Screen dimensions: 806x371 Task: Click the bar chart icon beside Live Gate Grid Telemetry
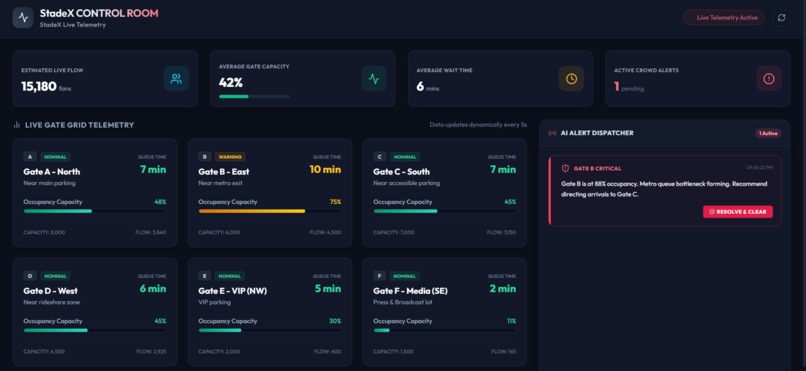tap(16, 125)
